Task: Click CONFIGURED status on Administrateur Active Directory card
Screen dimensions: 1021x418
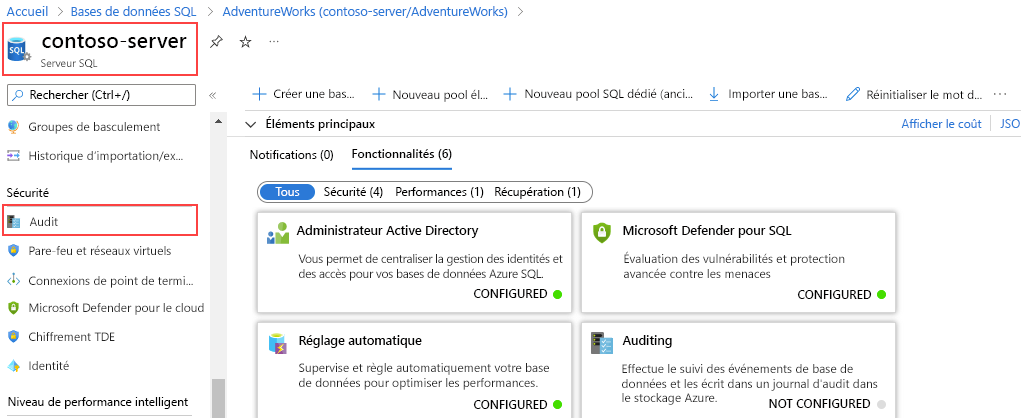Action: coord(510,294)
